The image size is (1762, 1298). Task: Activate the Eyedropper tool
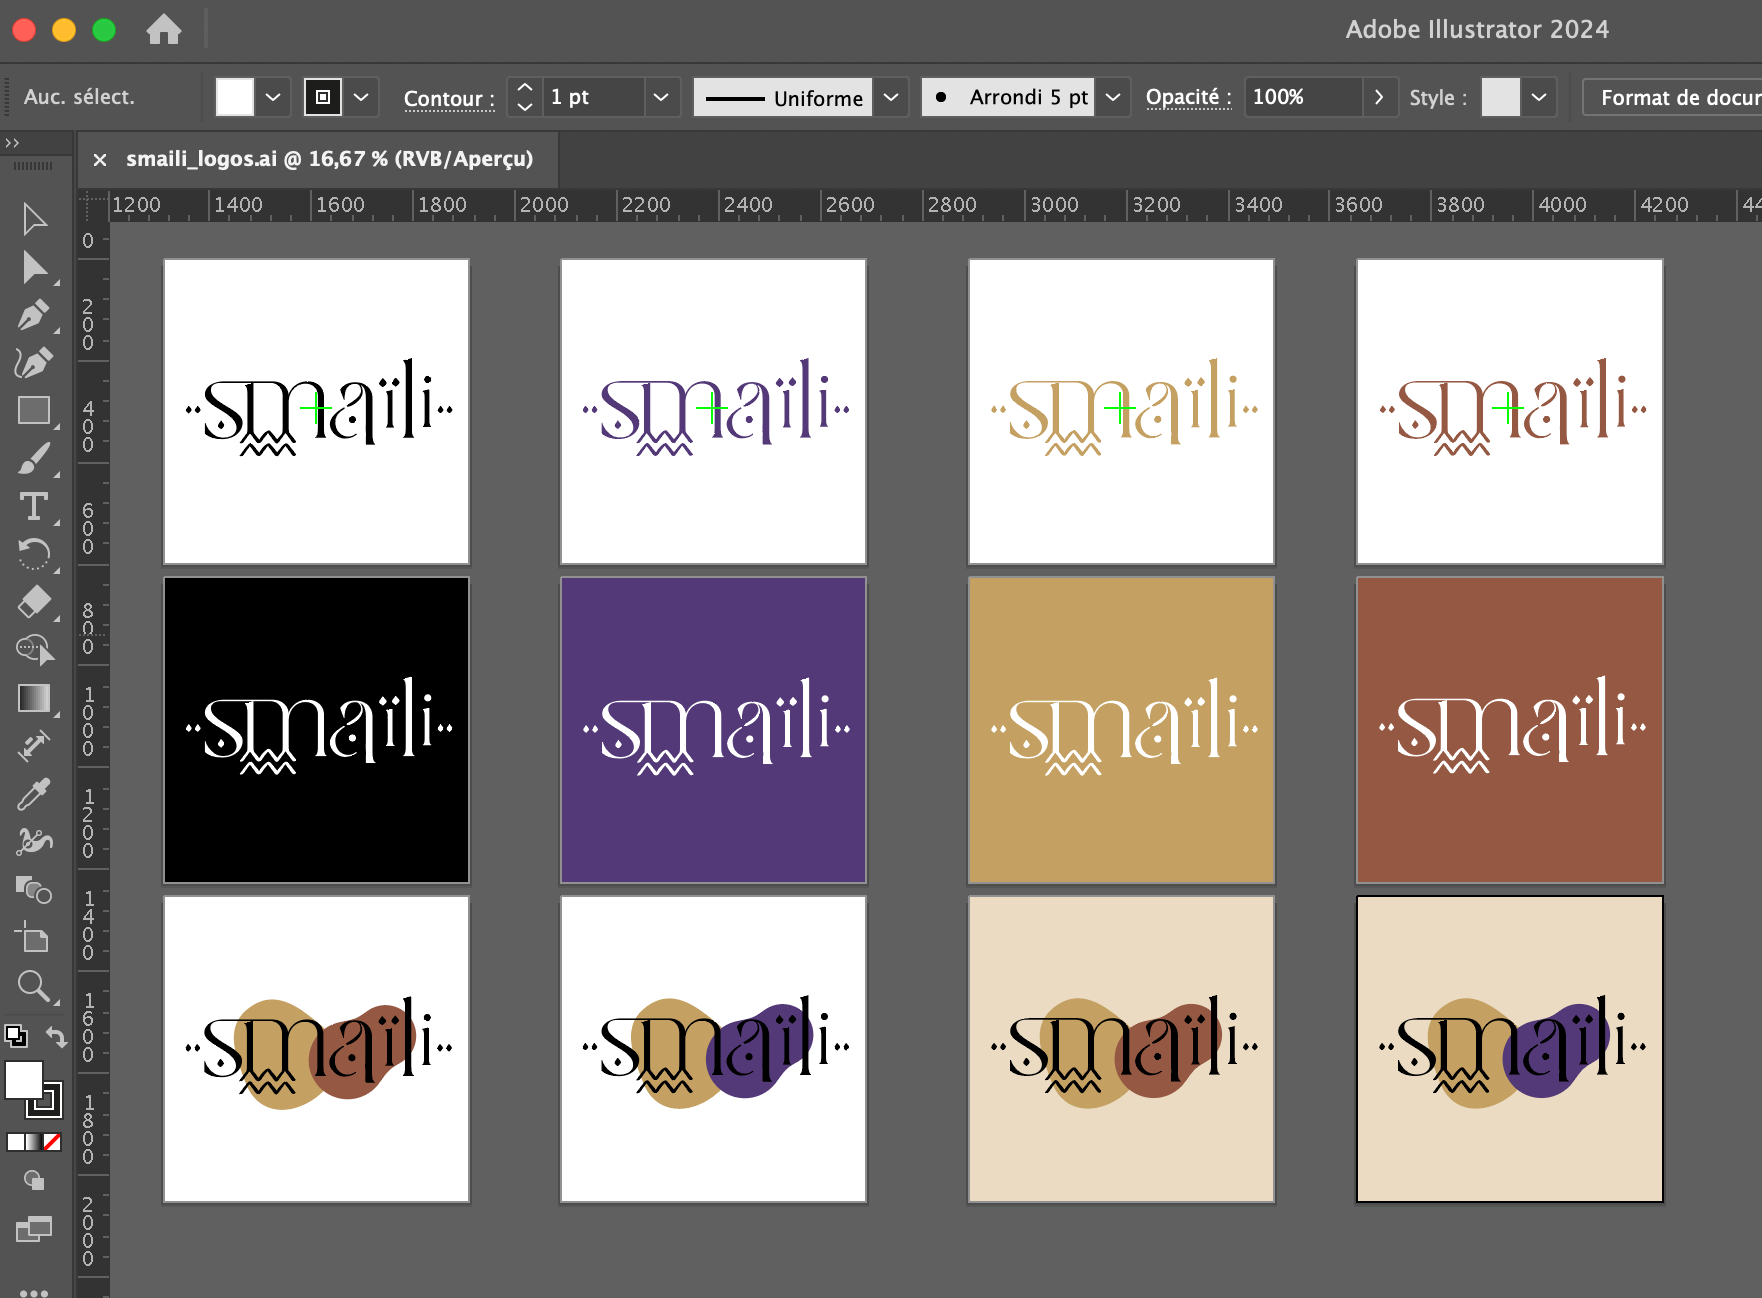tap(33, 795)
